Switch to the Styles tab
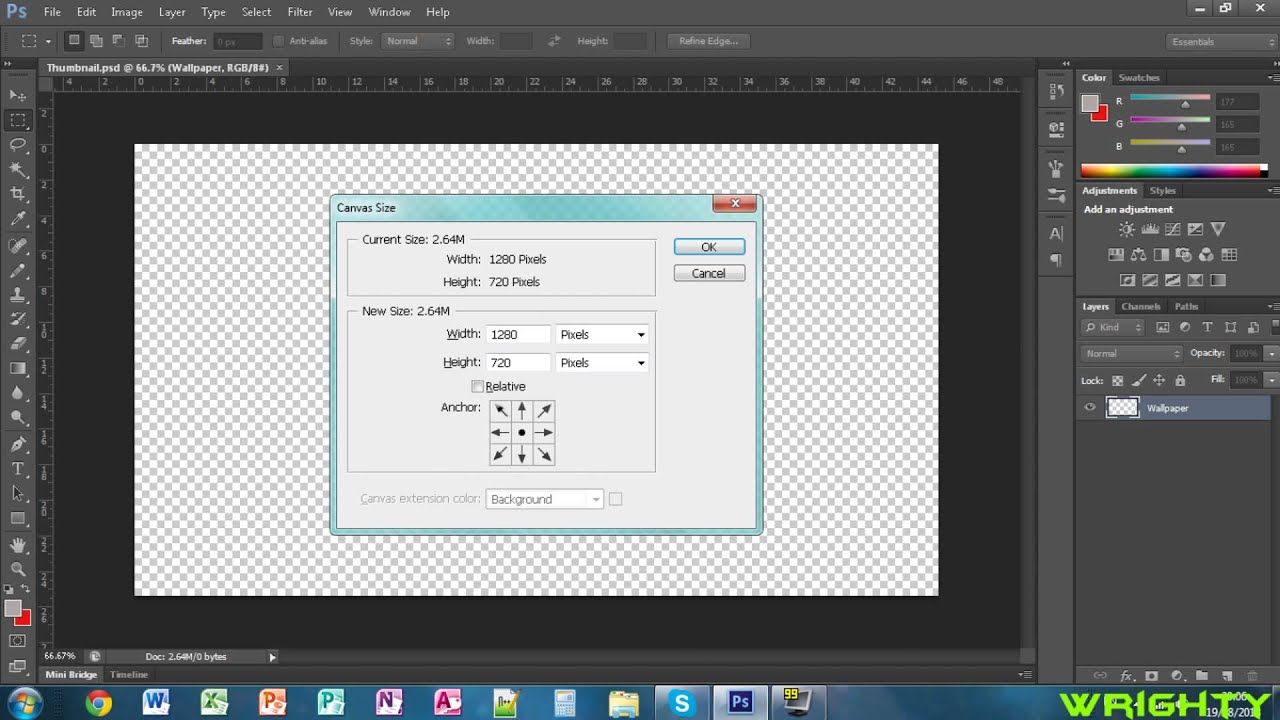Viewport: 1280px width, 720px height. pyautogui.click(x=1162, y=190)
